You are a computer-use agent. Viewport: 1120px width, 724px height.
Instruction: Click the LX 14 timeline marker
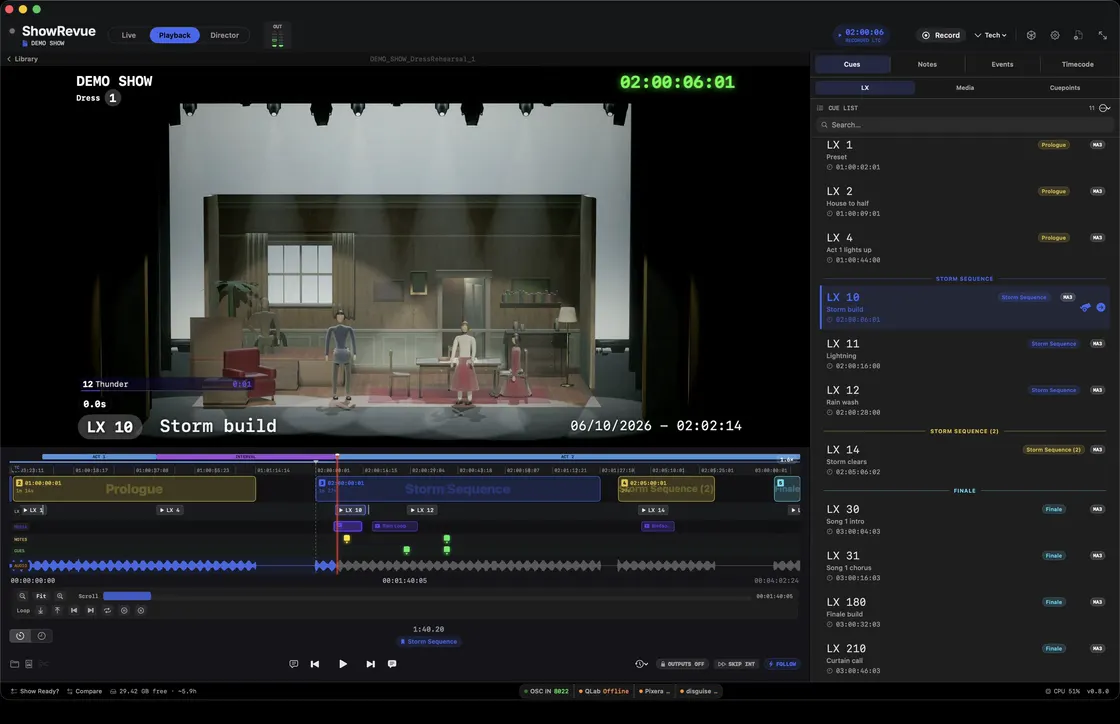click(653, 511)
